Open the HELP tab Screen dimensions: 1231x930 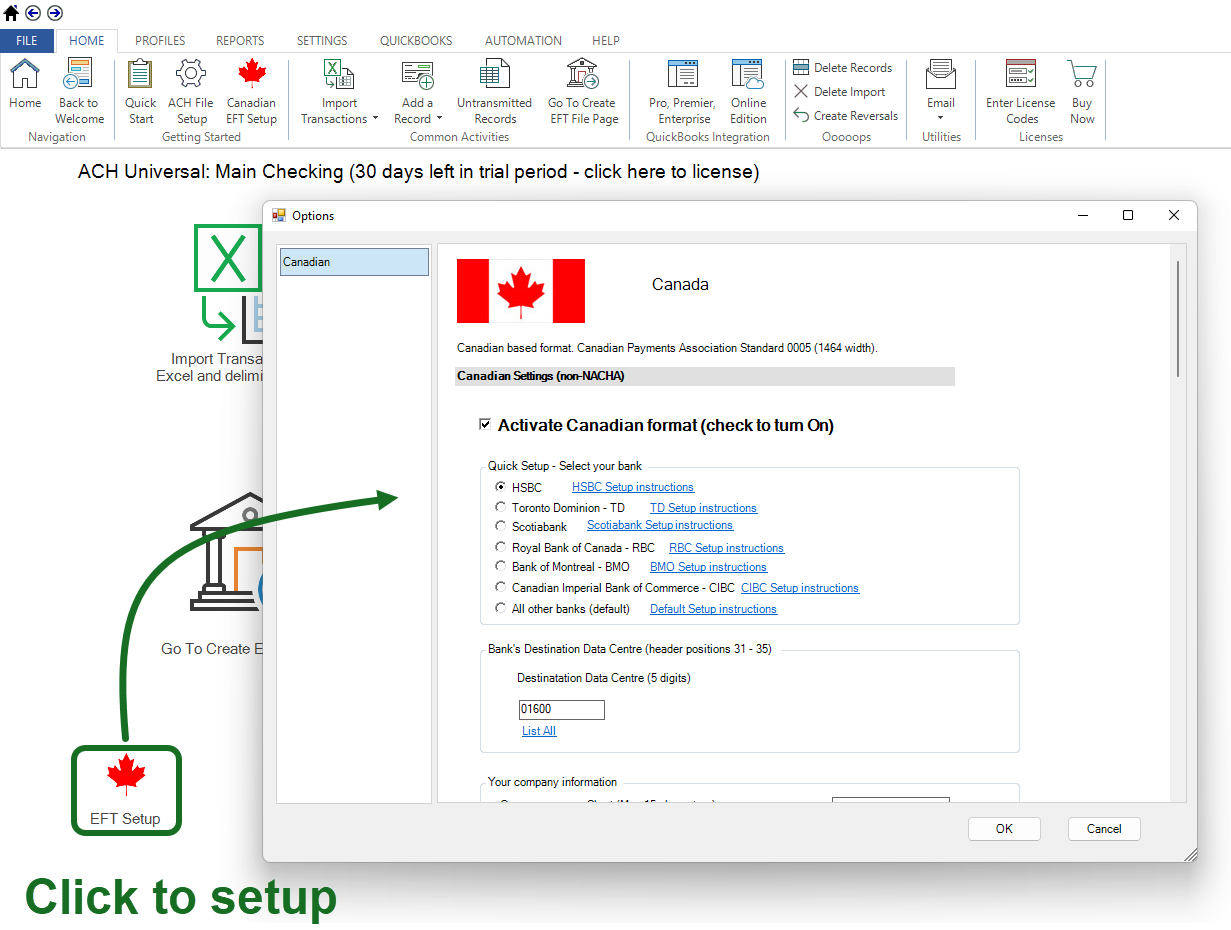click(605, 41)
